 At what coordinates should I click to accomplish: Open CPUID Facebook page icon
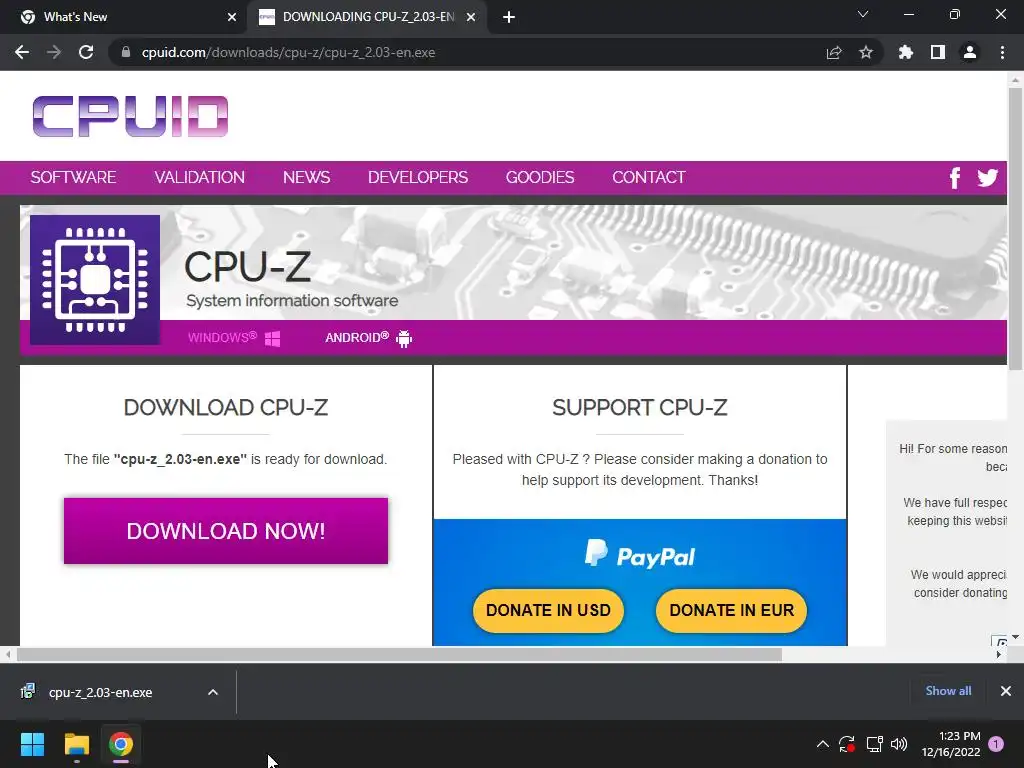click(954, 178)
